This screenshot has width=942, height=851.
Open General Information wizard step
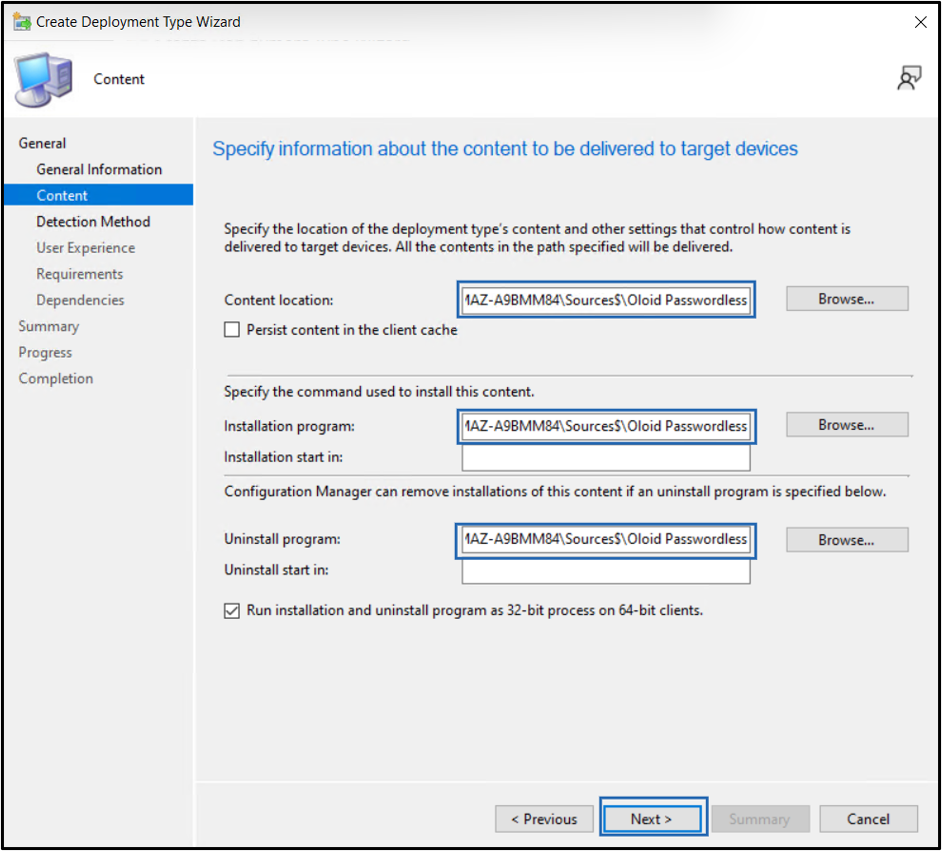pyautogui.click(x=99, y=169)
